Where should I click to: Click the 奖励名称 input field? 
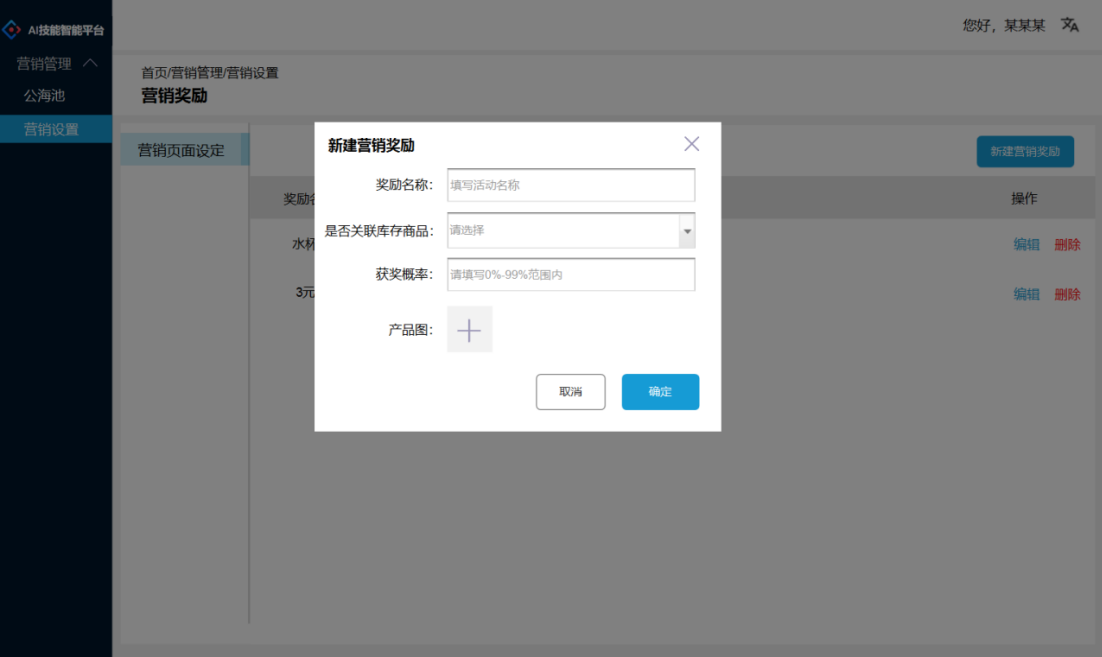point(570,185)
